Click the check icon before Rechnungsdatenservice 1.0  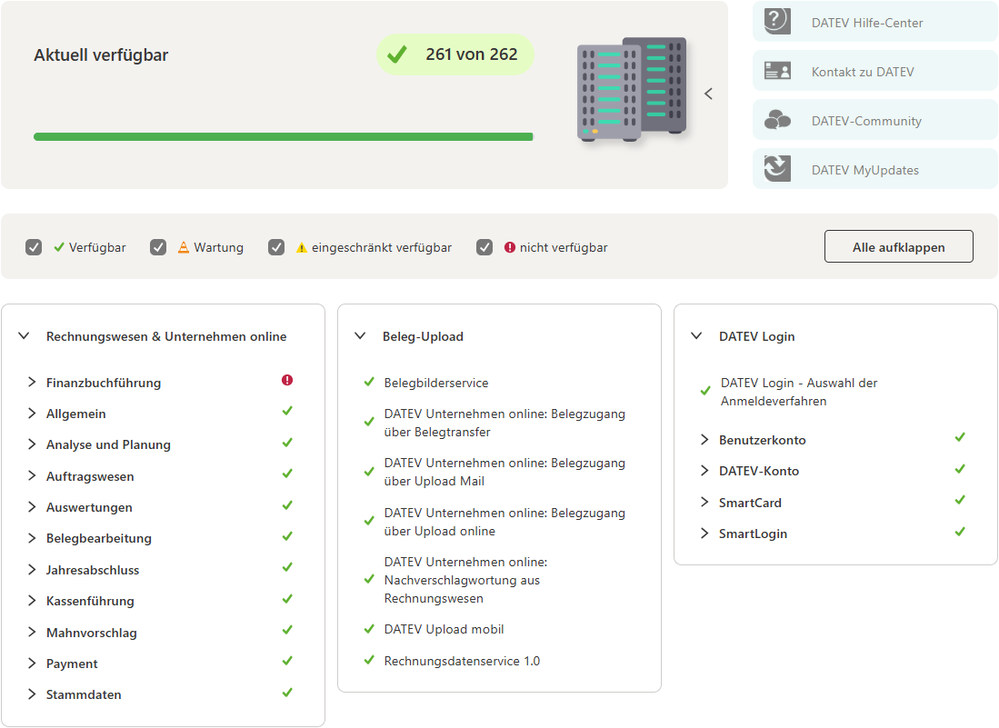pyautogui.click(x=369, y=660)
